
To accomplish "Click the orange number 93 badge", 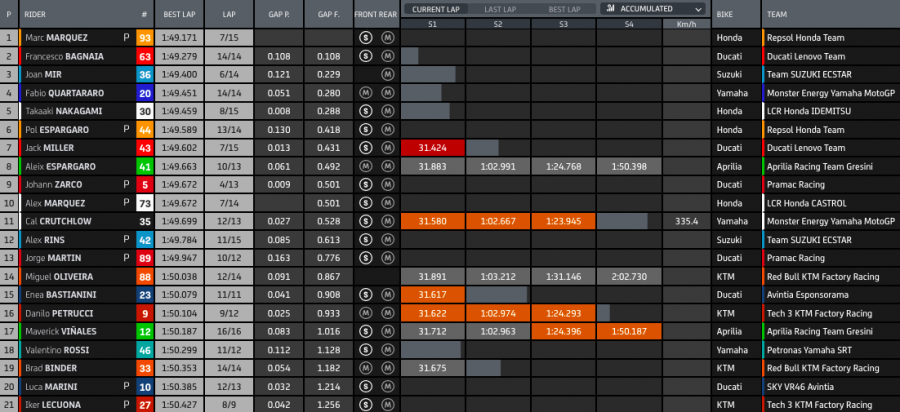I will pyautogui.click(x=145, y=38).
